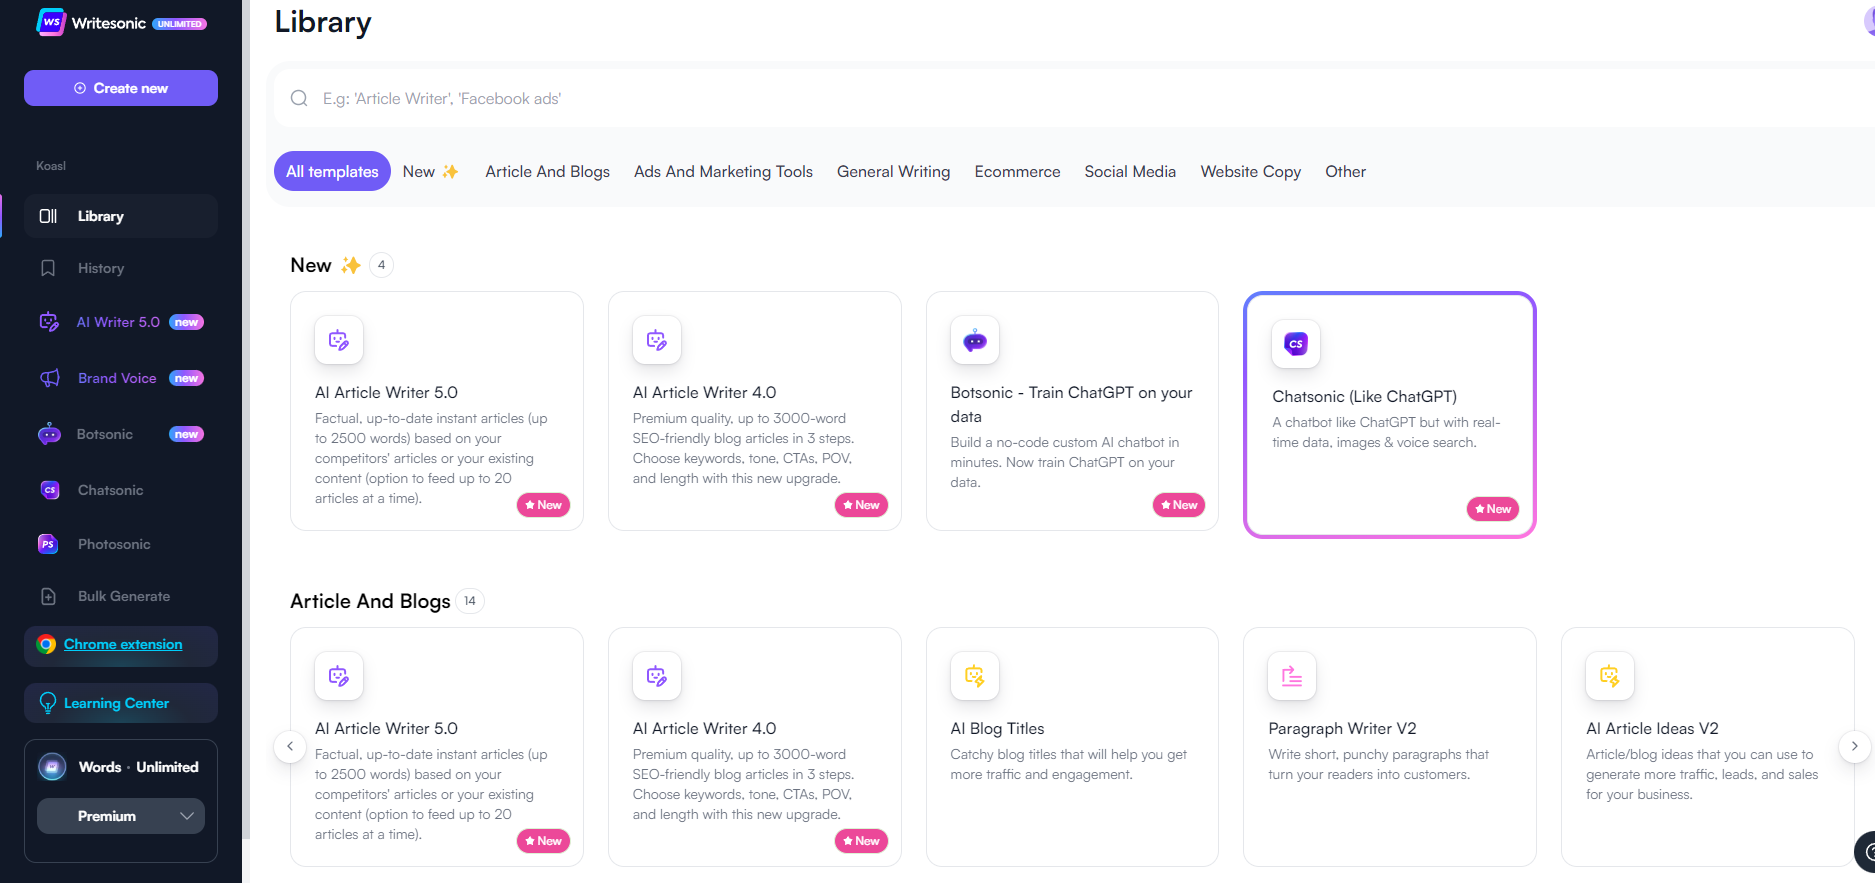Open Photosonic in the sidebar
Viewport: 1875px width, 883px height.
pos(113,544)
